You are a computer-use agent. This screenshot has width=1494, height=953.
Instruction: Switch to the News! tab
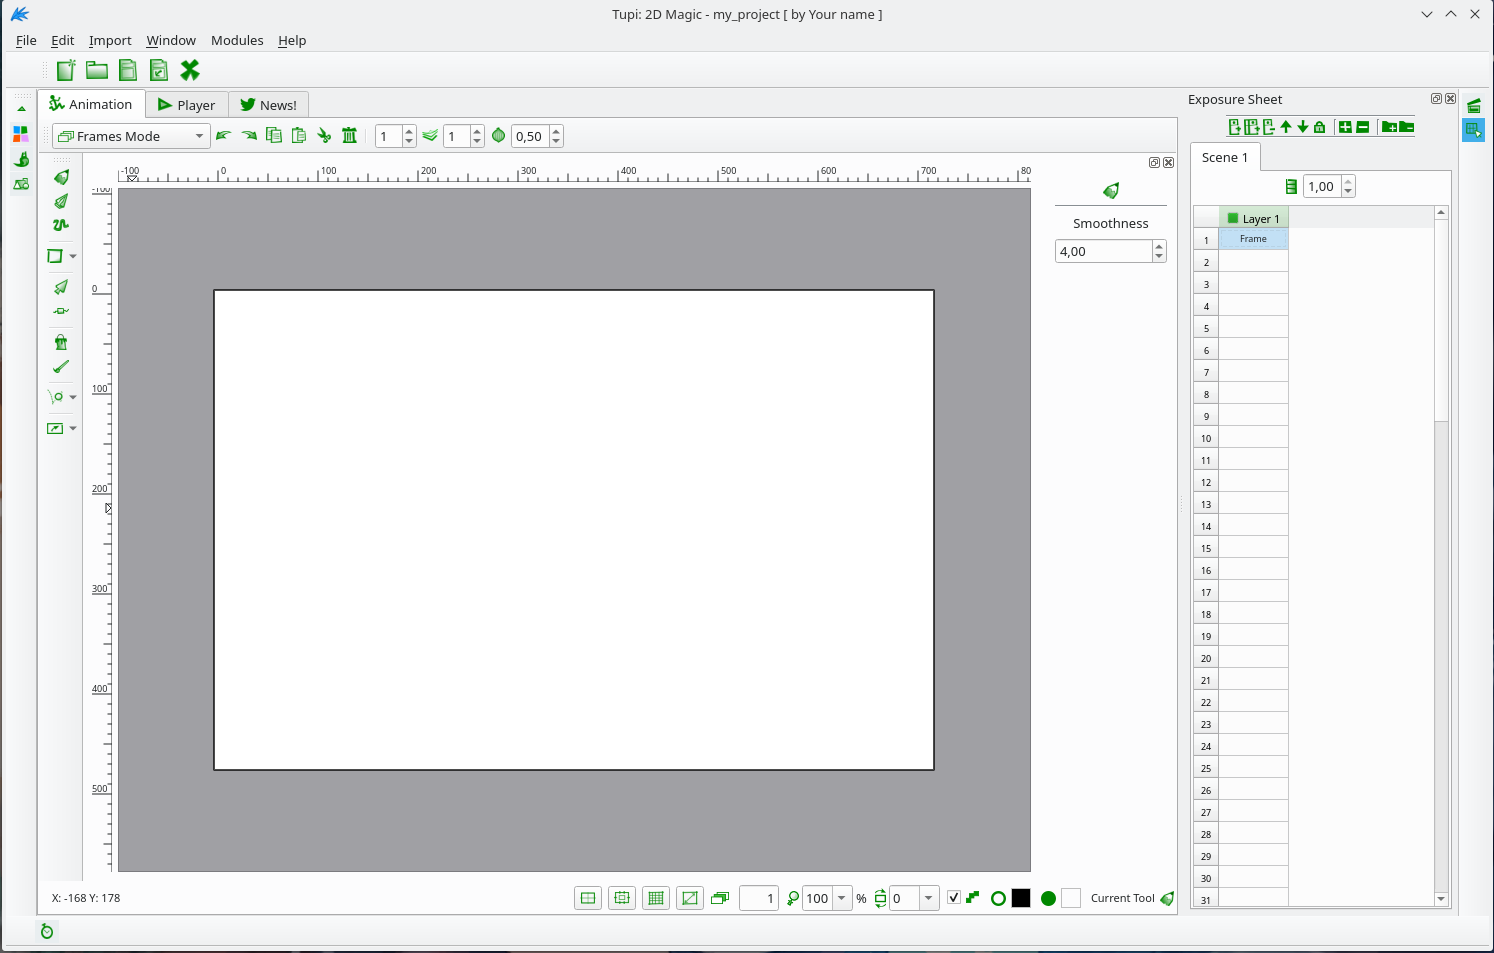click(268, 105)
